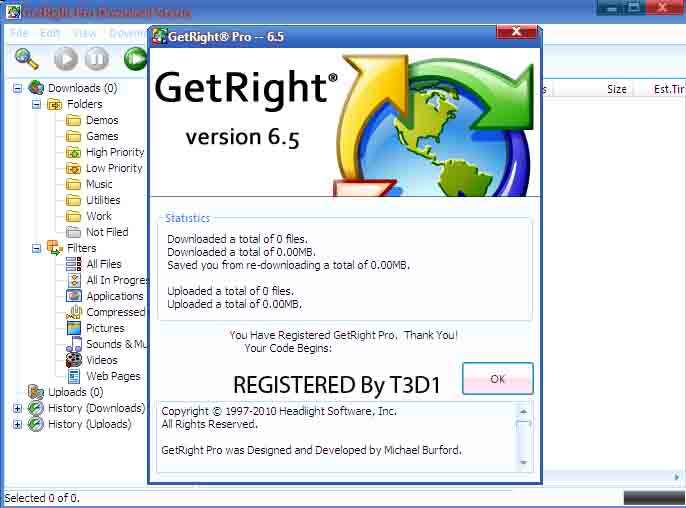The image size is (686, 508).
Task: Collapse the Folders tree node
Action: coord(36,104)
